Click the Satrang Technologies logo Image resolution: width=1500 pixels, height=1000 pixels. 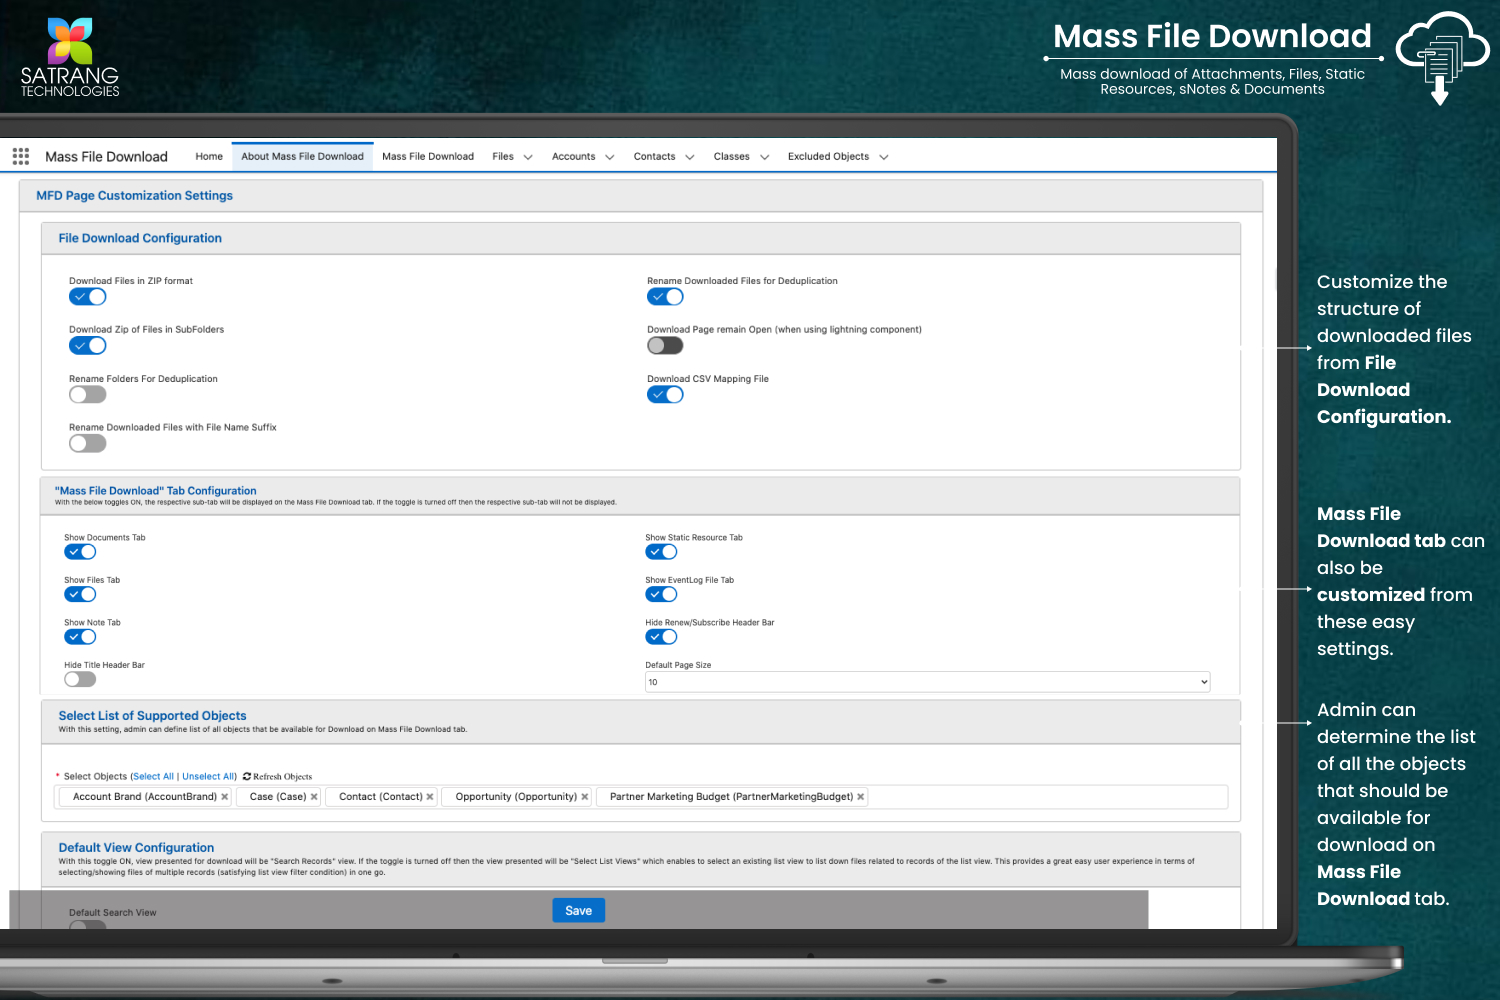tap(70, 58)
